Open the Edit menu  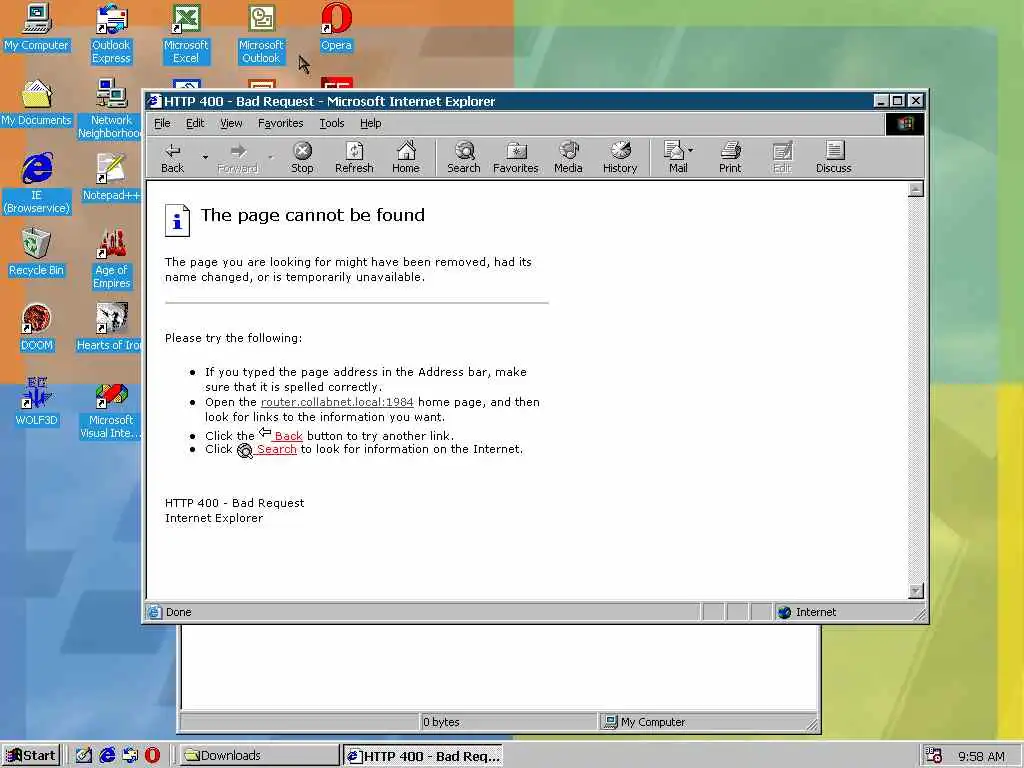(x=195, y=123)
